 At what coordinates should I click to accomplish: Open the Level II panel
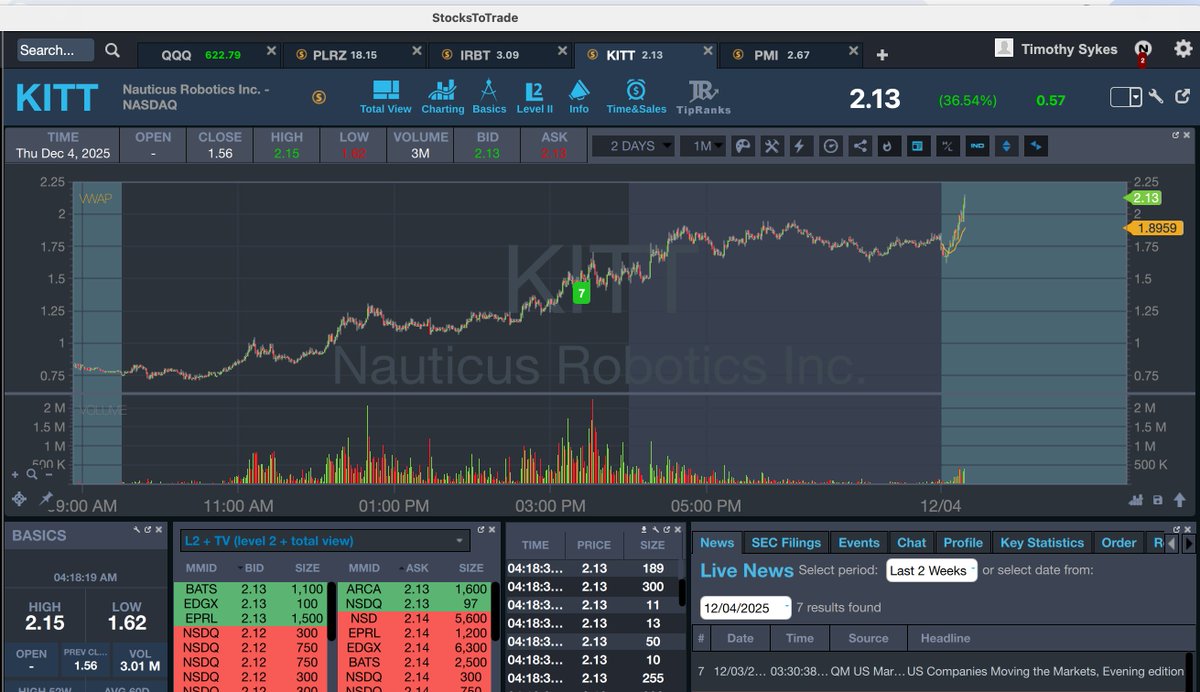pos(535,96)
